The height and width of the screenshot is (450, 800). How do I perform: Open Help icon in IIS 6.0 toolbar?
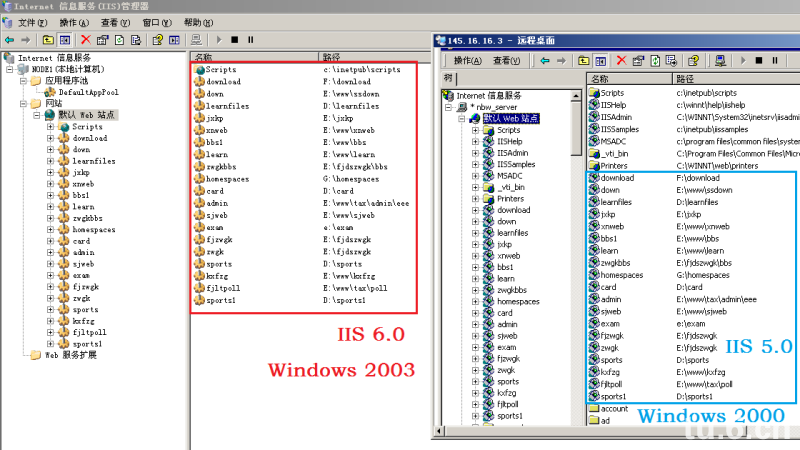click(x=157, y=40)
